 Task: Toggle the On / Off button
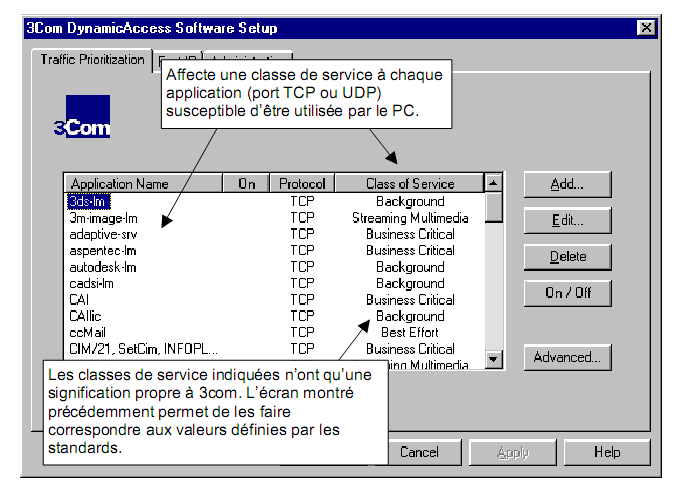pos(567,293)
